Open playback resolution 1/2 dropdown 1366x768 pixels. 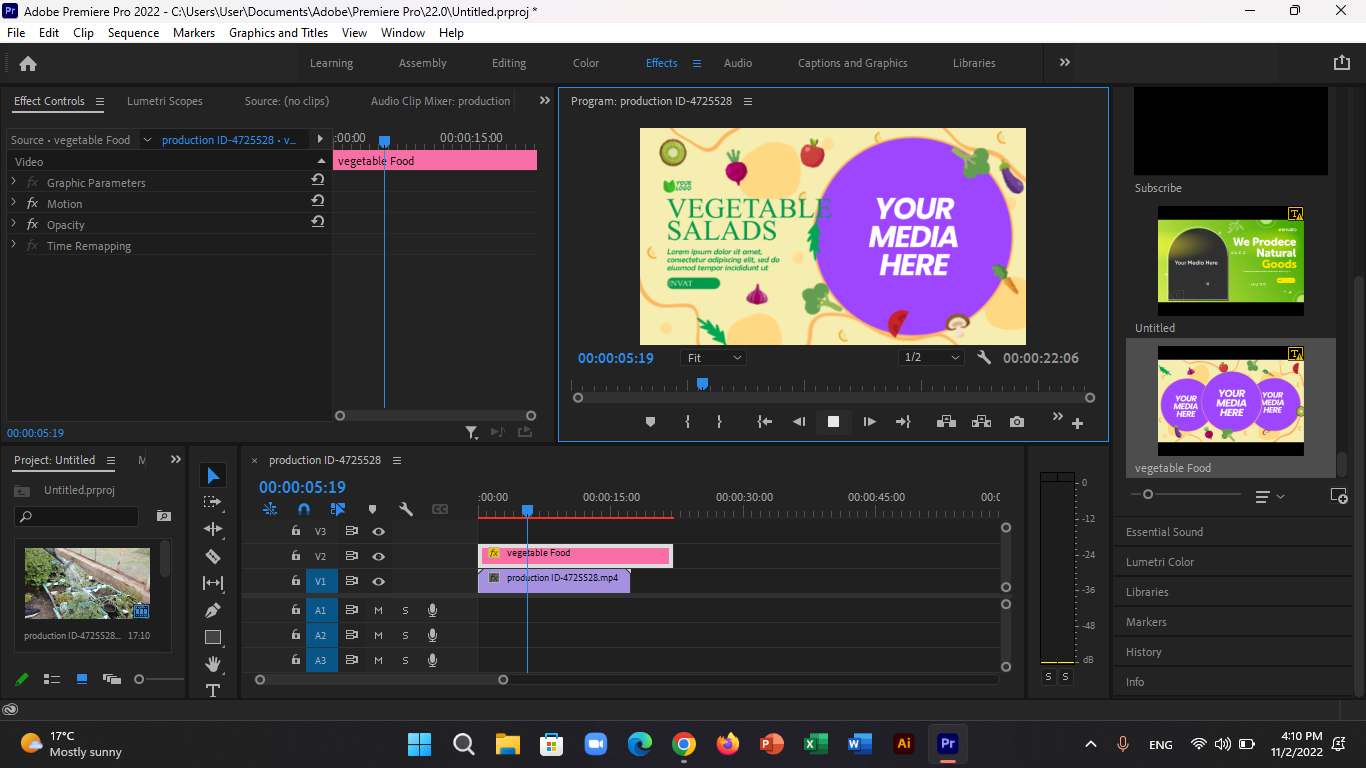931,358
